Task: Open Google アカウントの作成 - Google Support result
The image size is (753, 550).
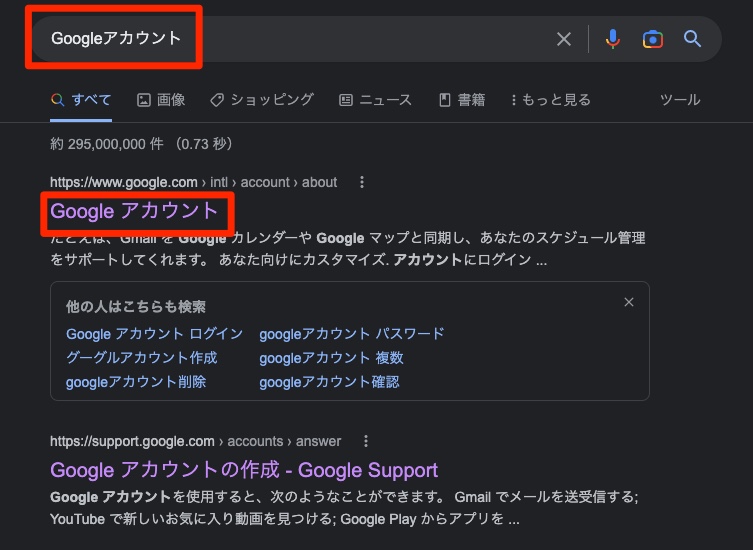Action: pyautogui.click(x=244, y=470)
